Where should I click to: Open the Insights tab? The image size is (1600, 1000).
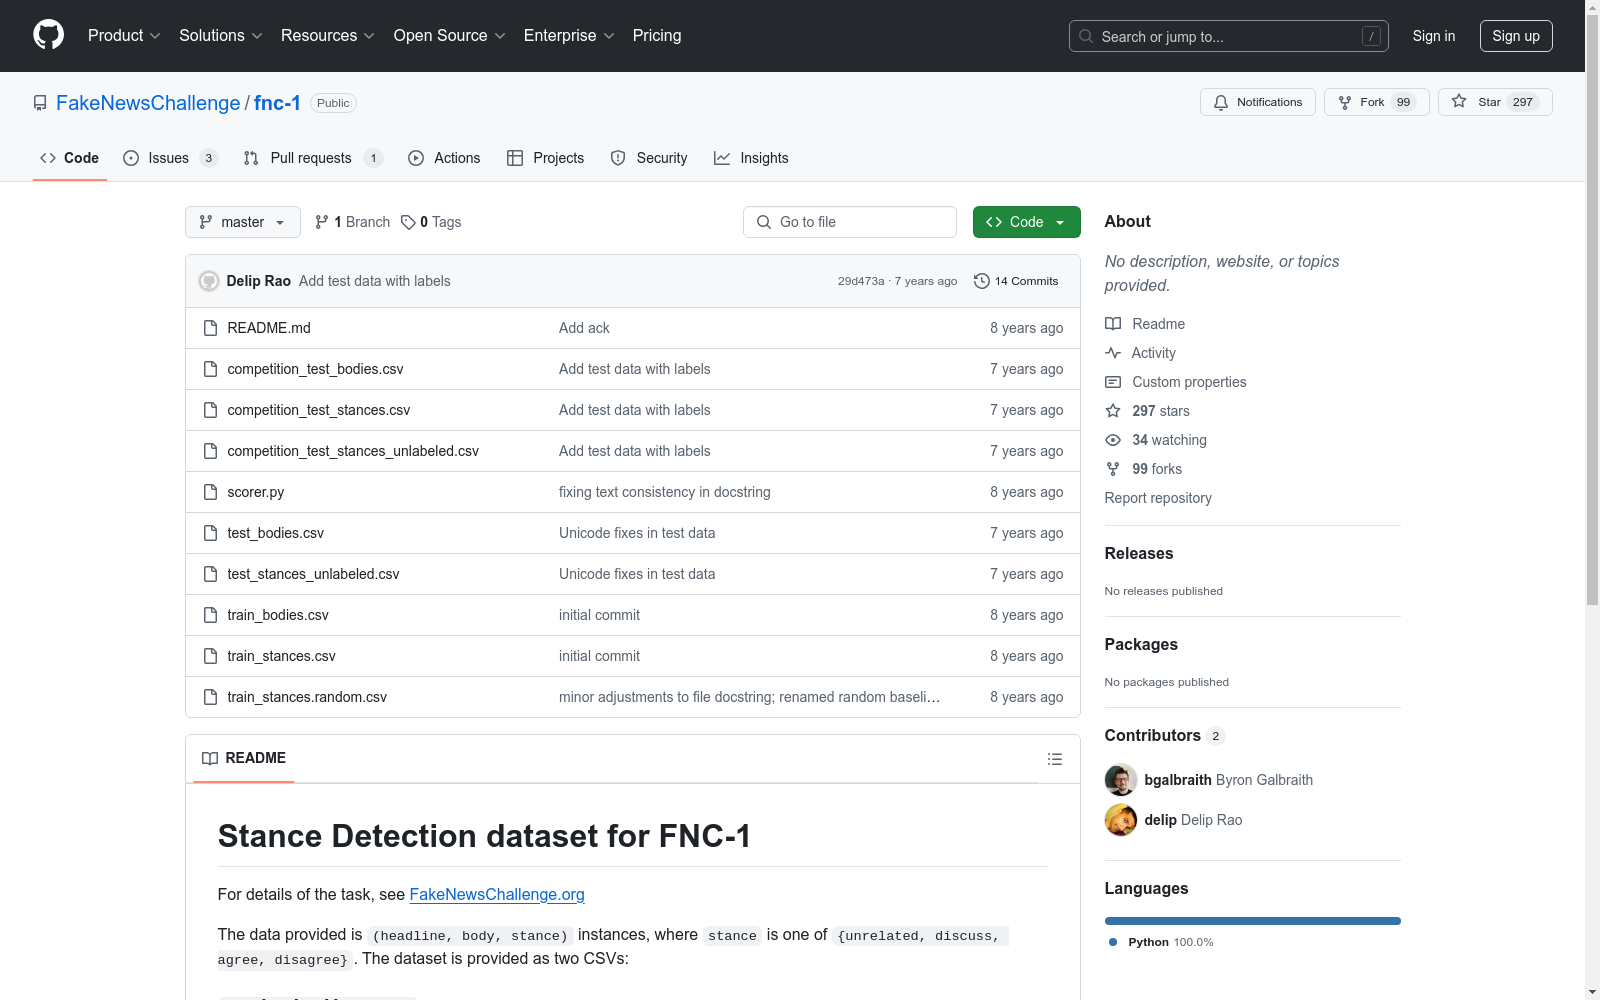tap(751, 158)
